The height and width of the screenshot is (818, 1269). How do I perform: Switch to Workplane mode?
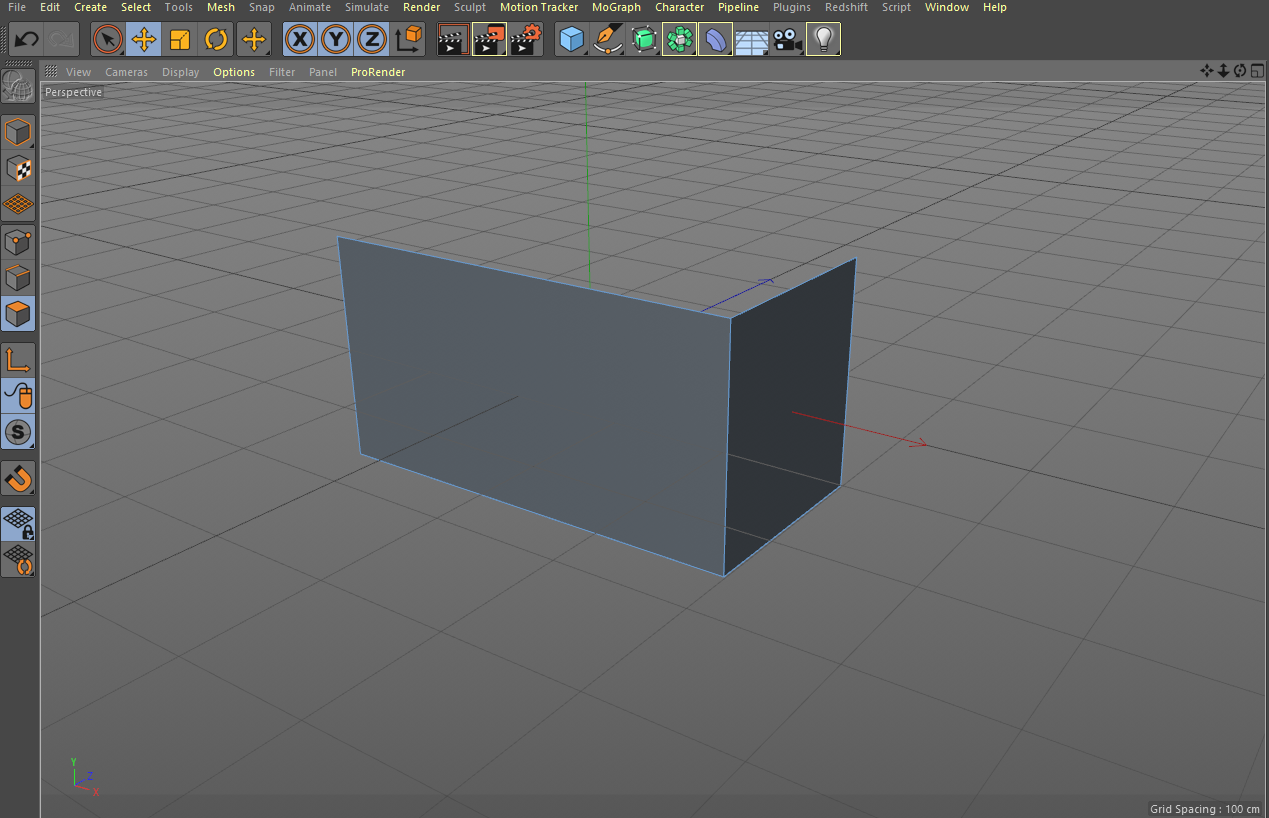pos(19,204)
